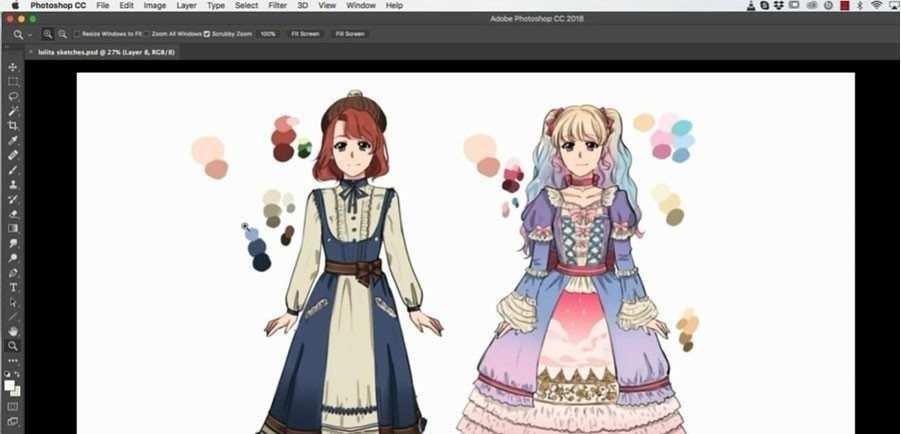Activate the Eraser tool

pos(13,213)
